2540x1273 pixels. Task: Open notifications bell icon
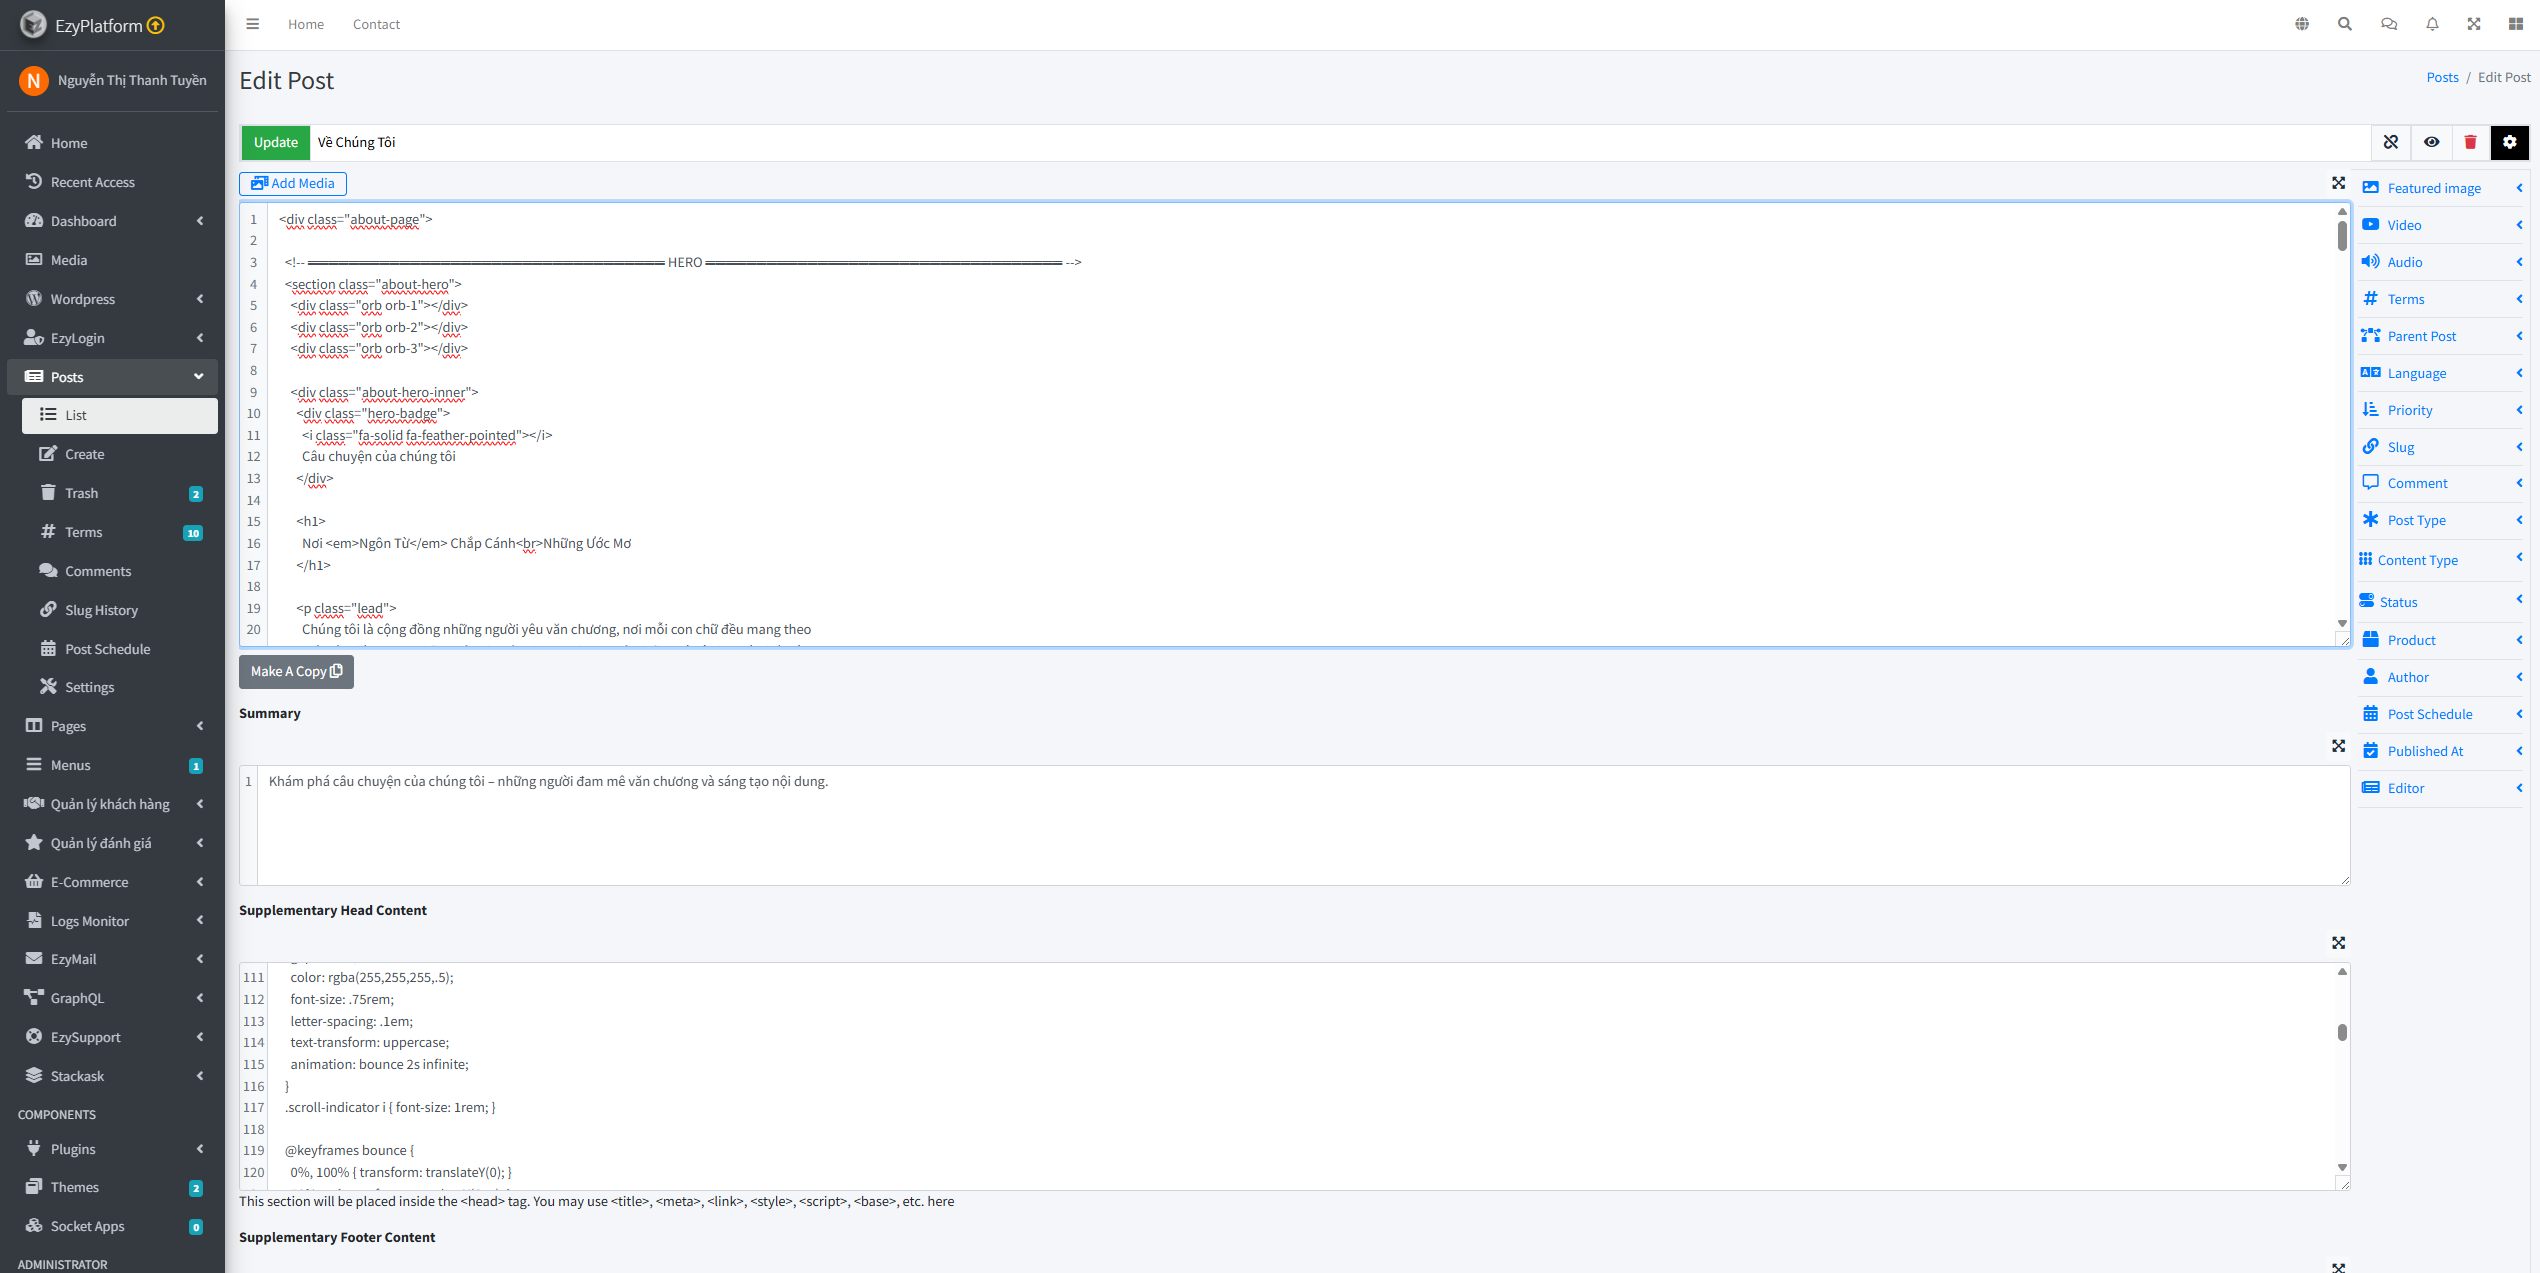click(2432, 24)
